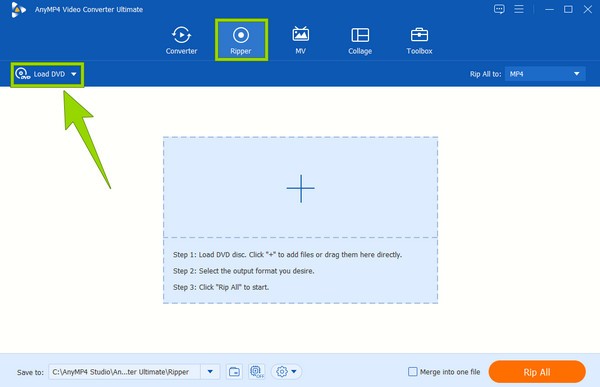Open the MV tab

coord(300,40)
